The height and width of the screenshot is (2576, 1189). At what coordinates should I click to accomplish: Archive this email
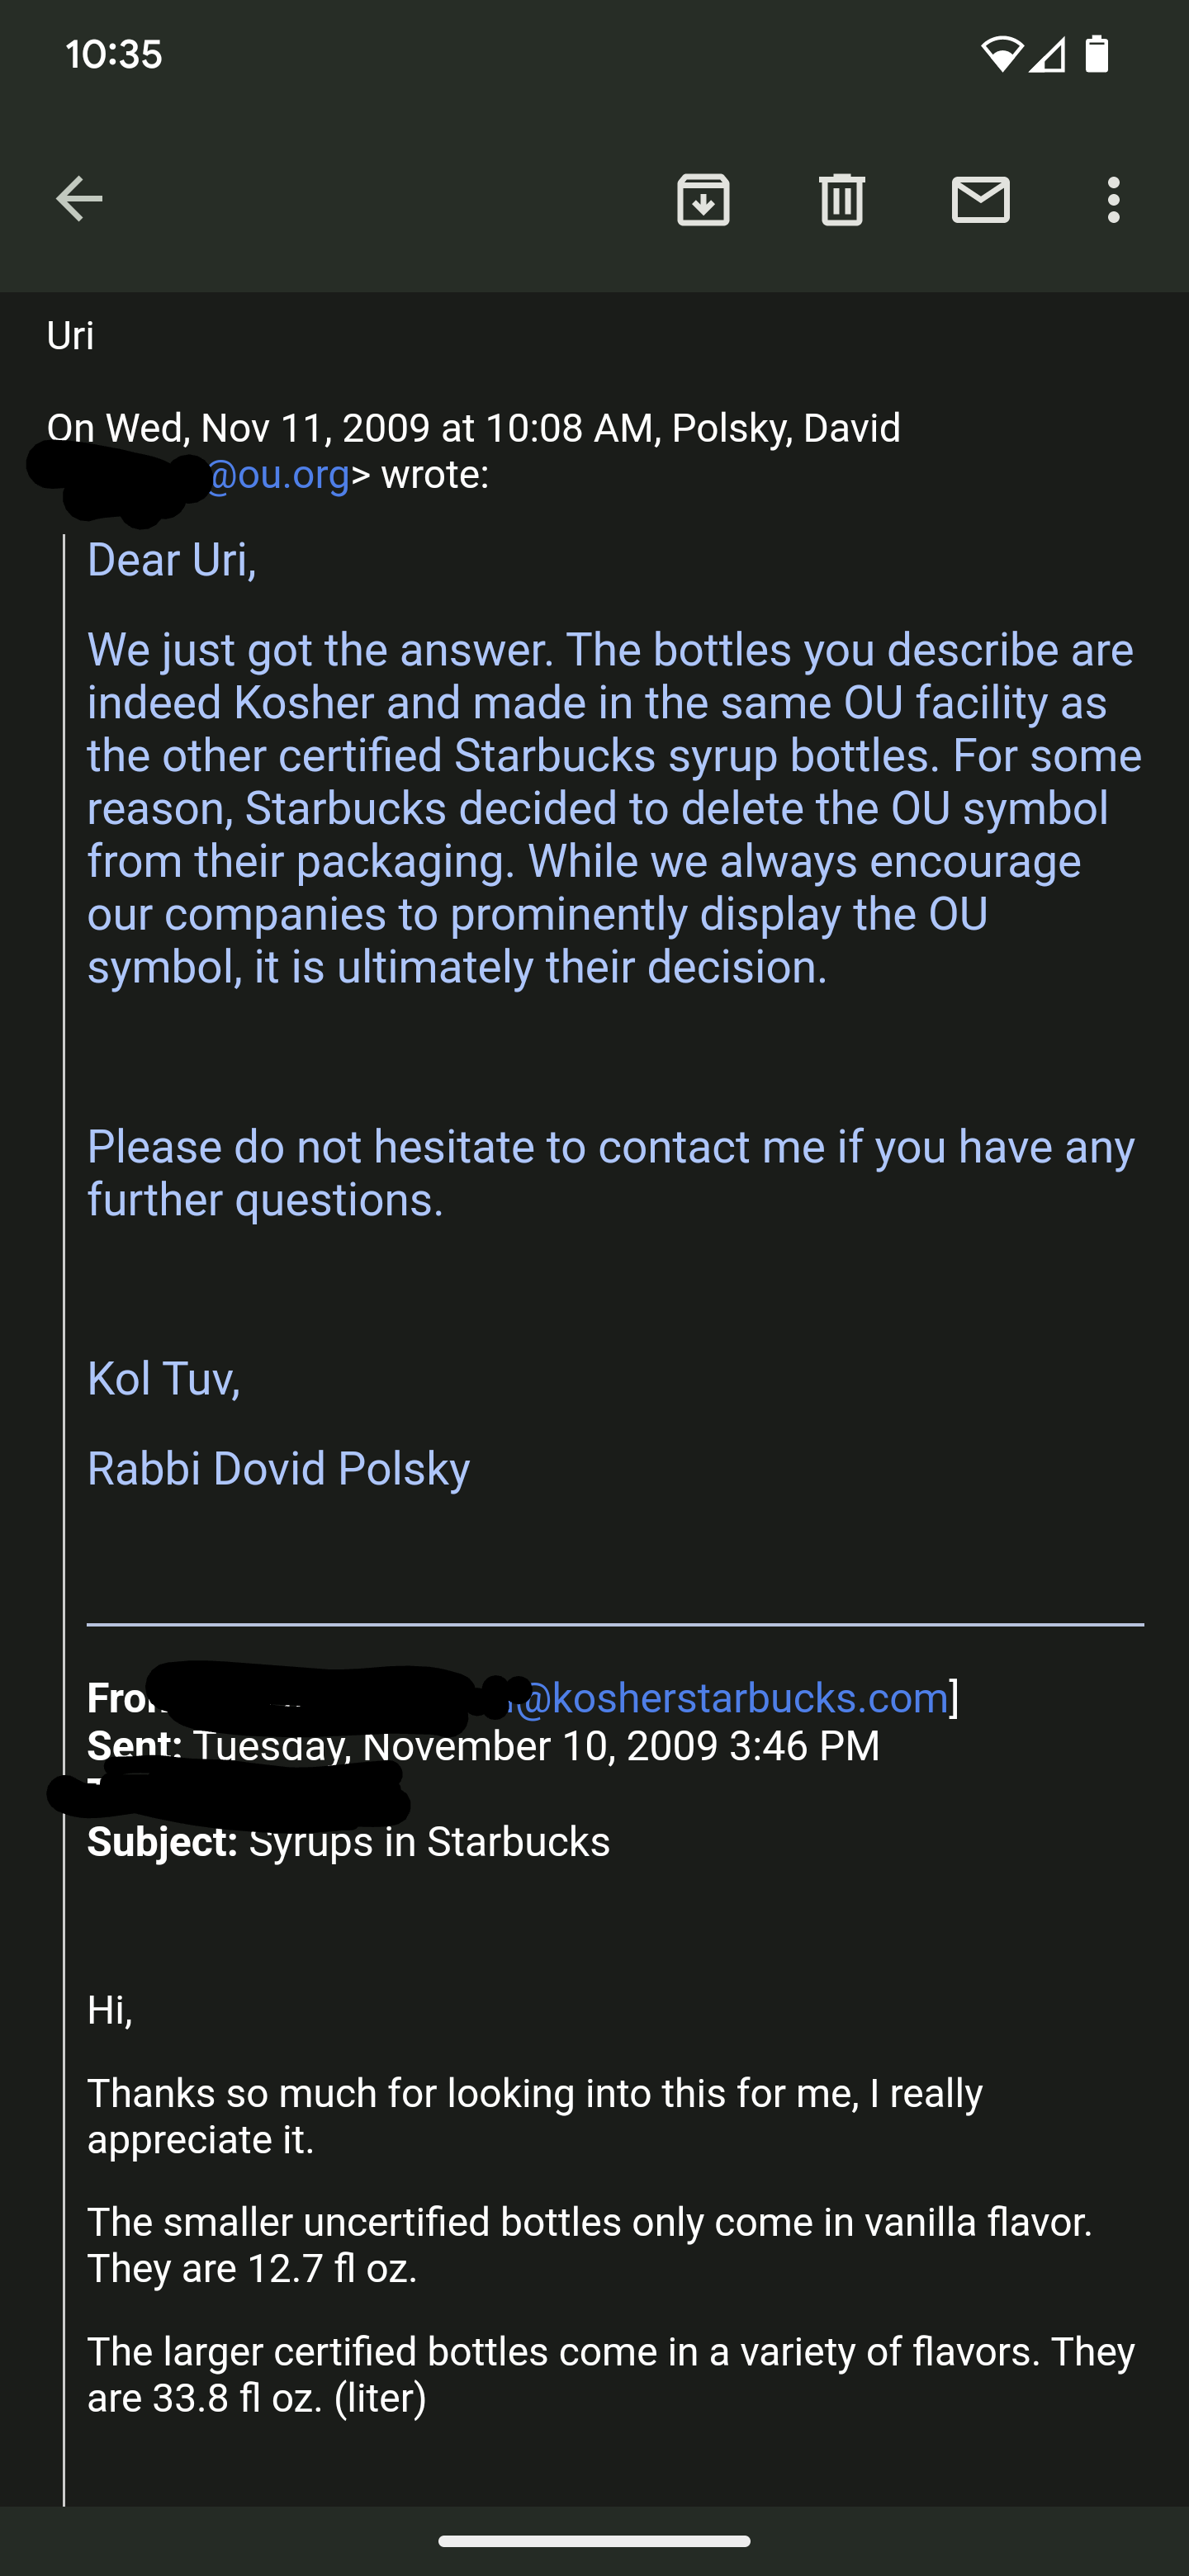click(703, 199)
